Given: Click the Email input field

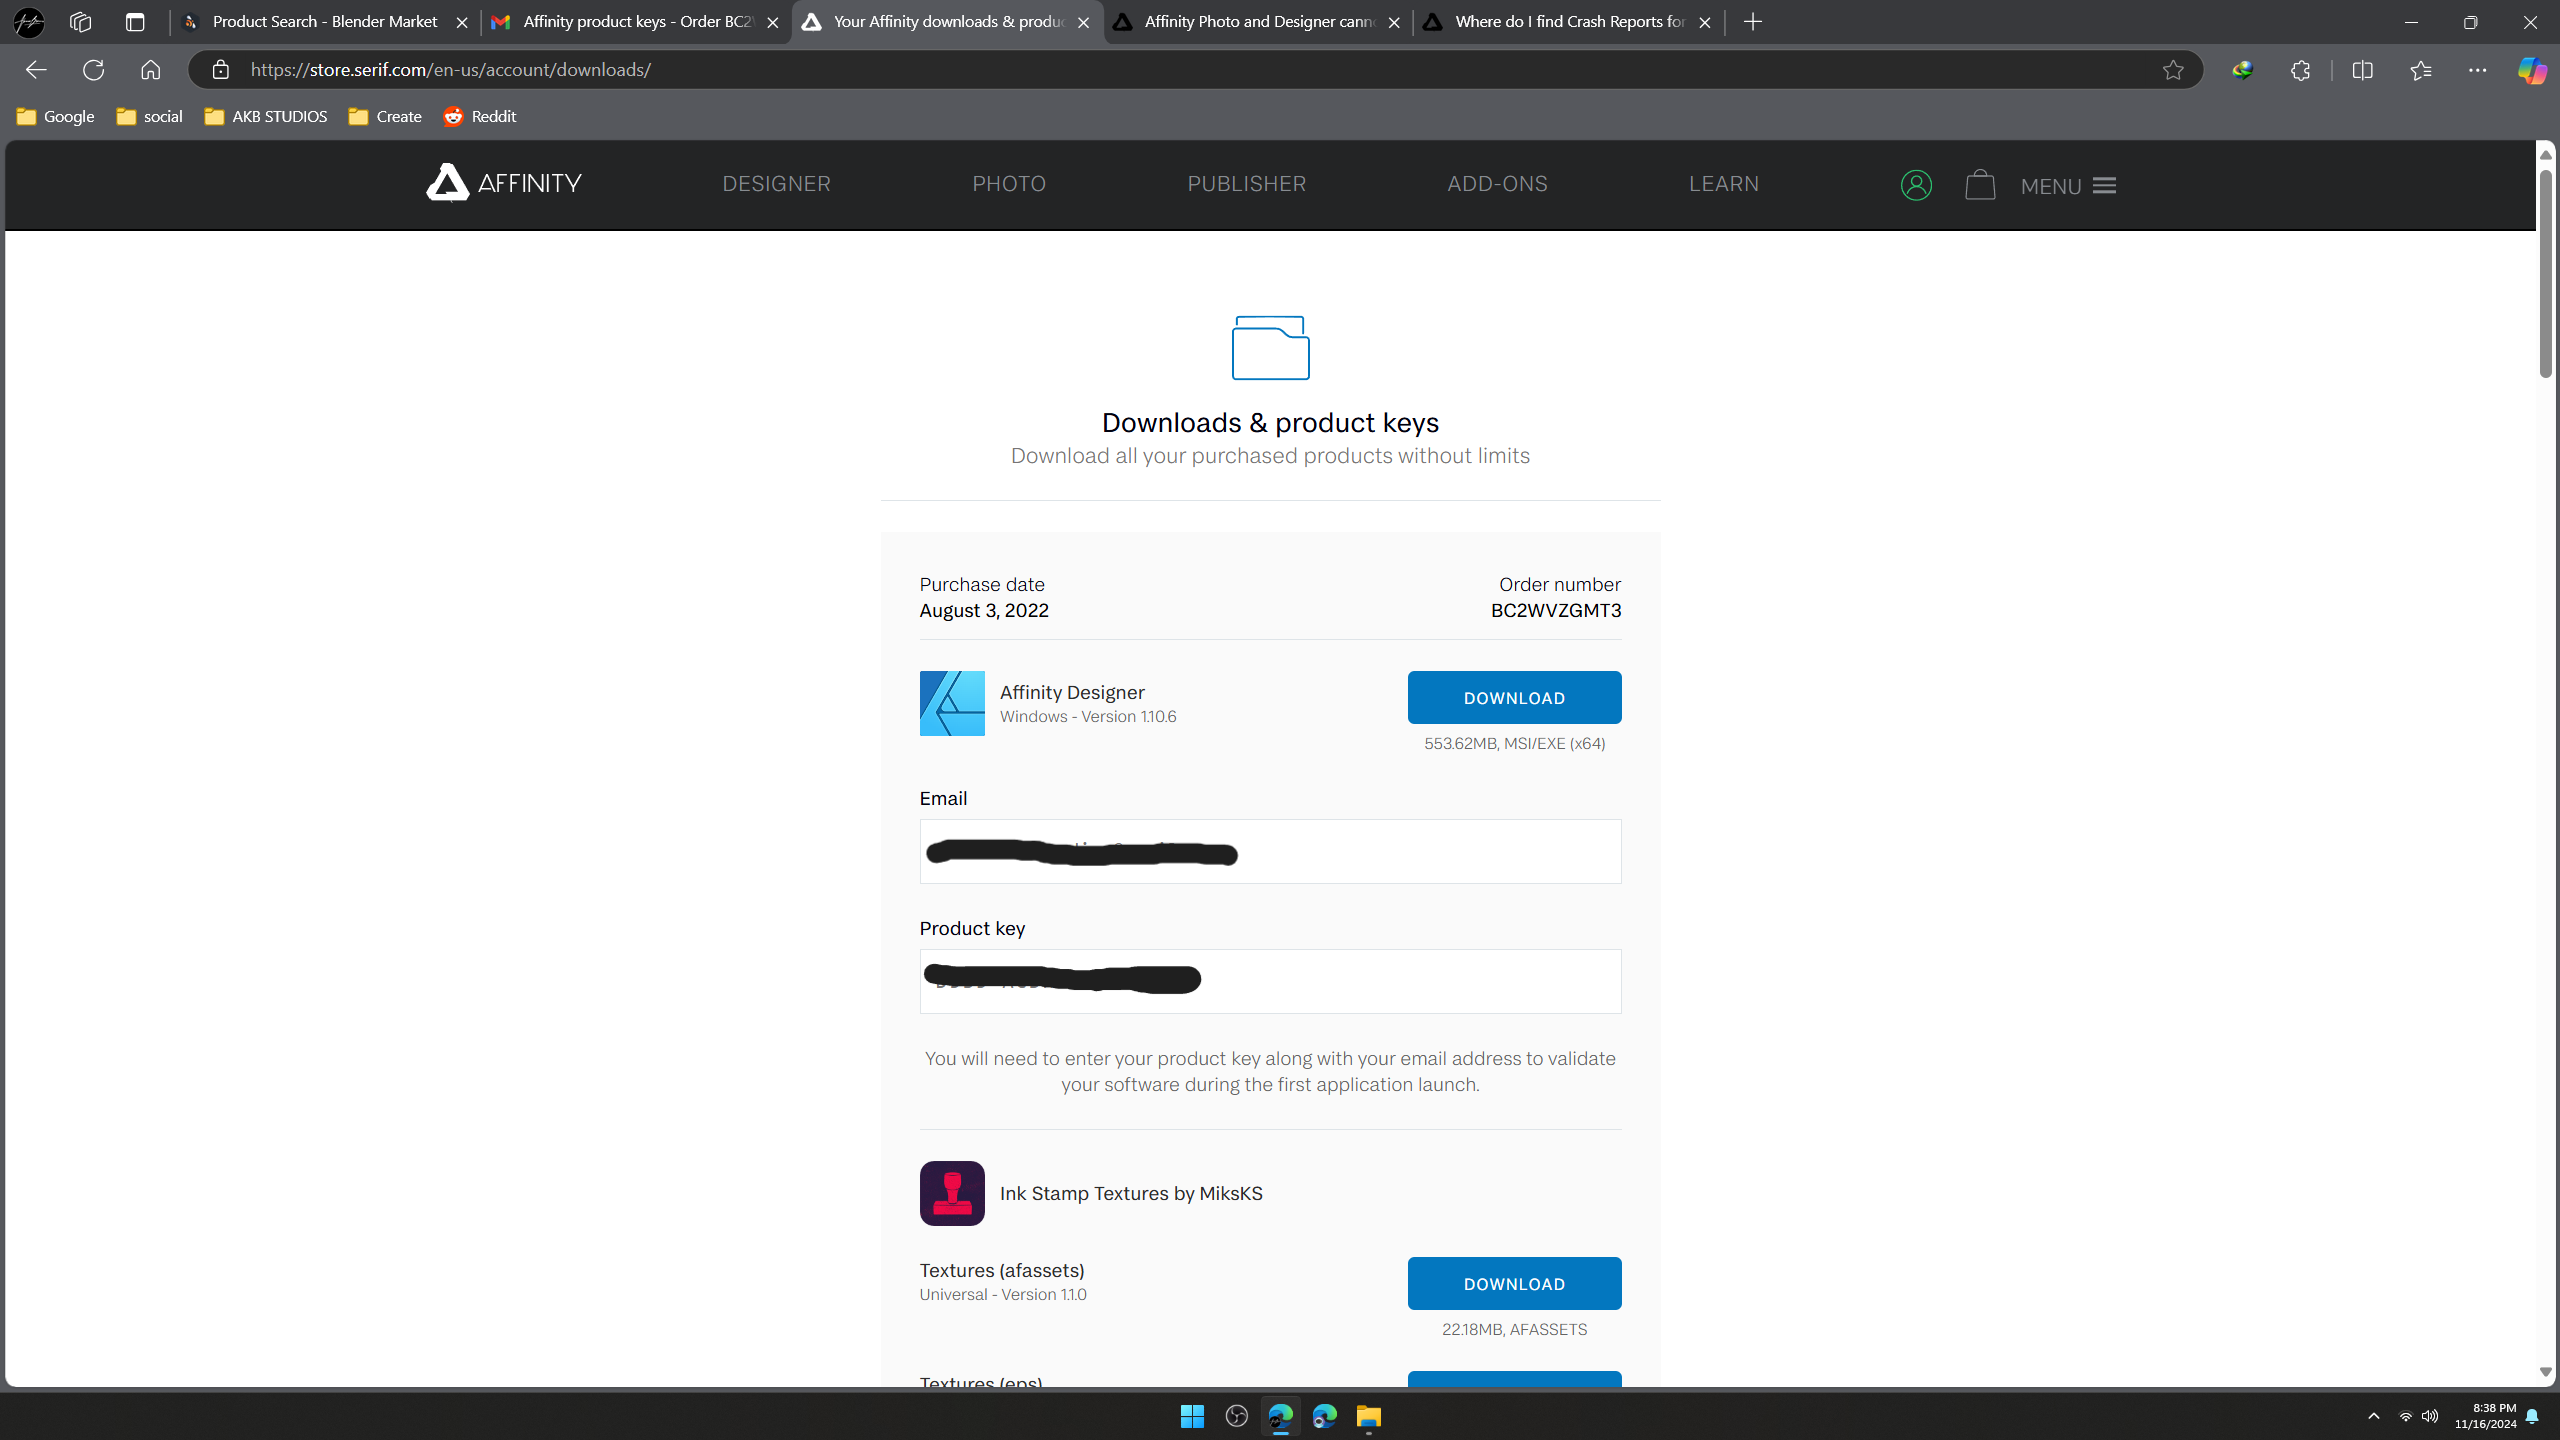Looking at the screenshot, I should pos(1270,851).
